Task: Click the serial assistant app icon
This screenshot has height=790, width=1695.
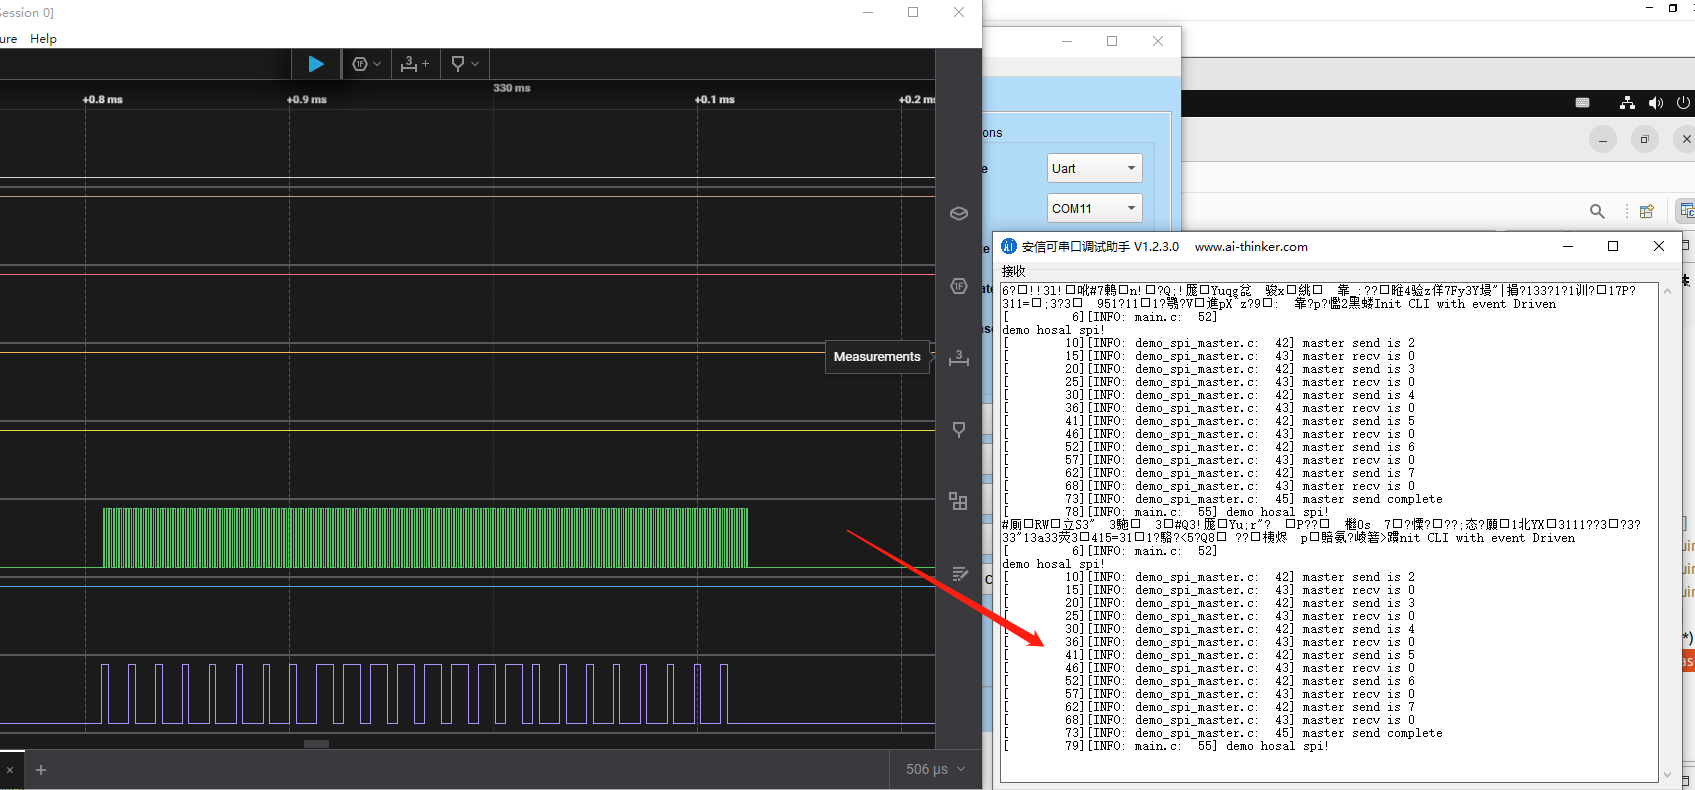Action: pos(1009,247)
